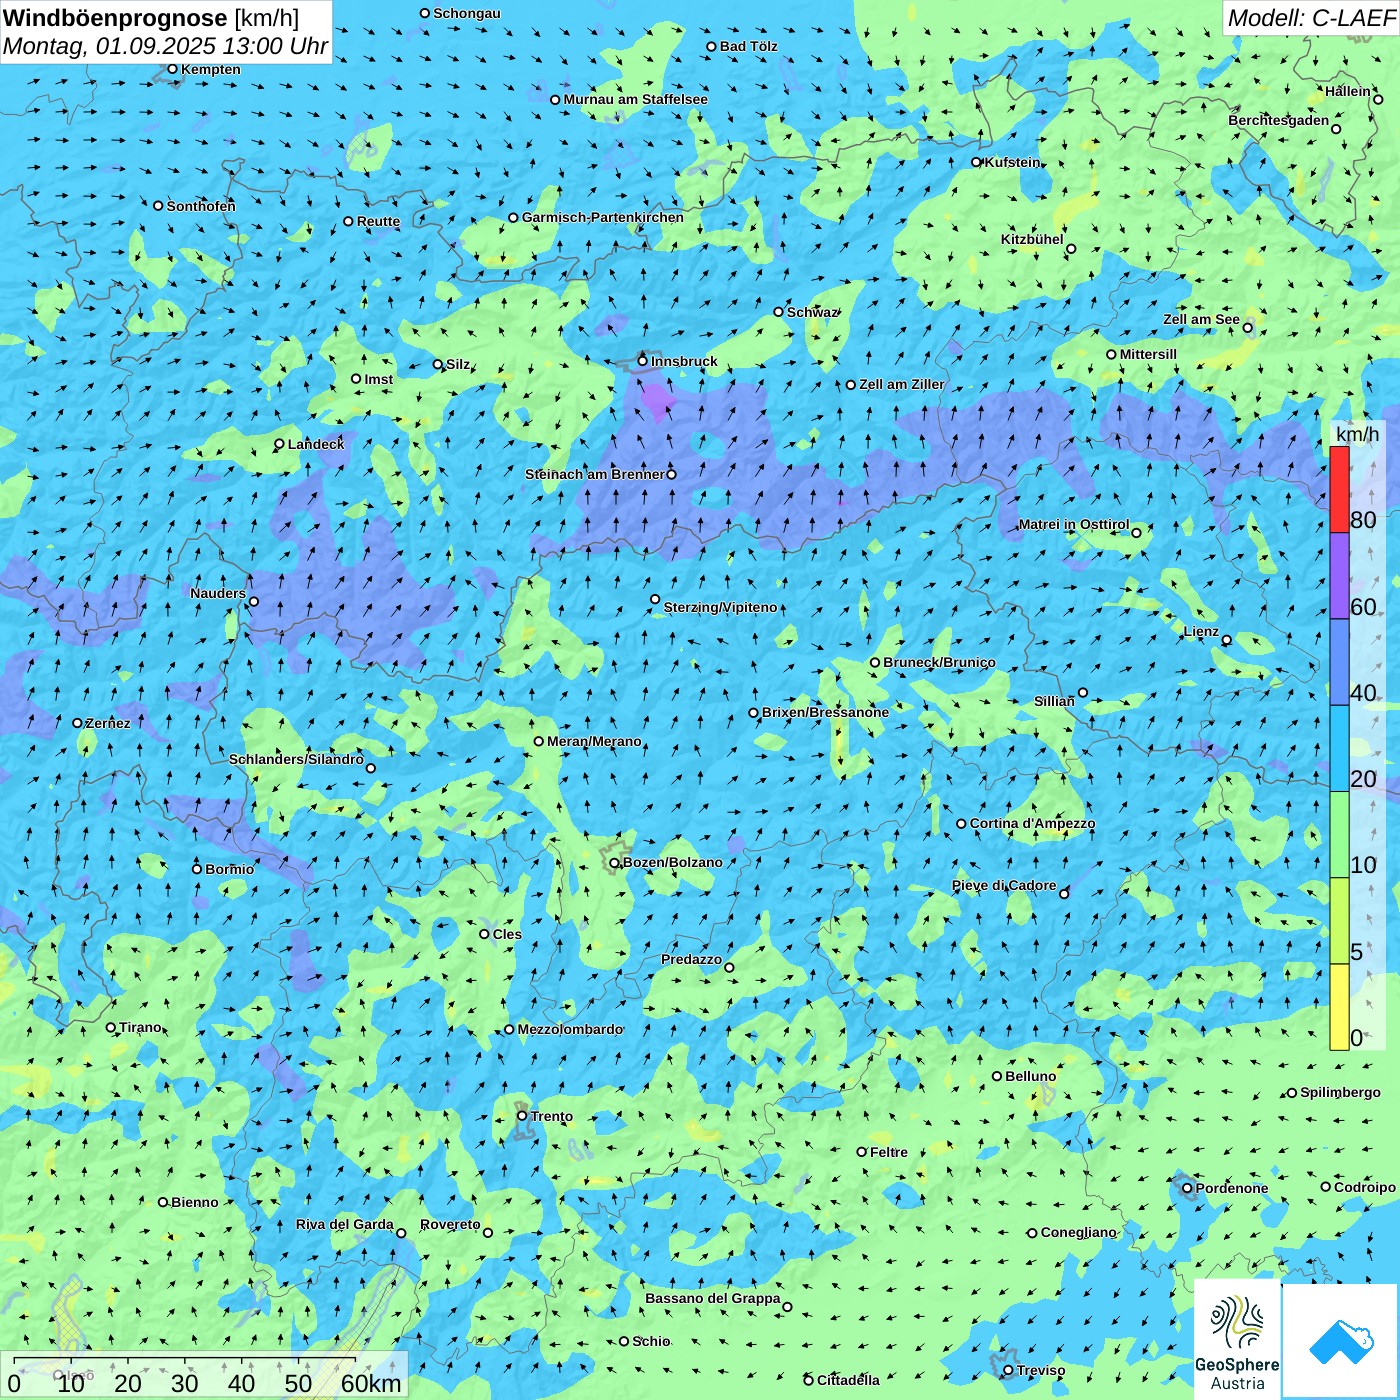
Task: Click the red 80 km/h legend color
Action: pyautogui.click(x=1339, y=489)
